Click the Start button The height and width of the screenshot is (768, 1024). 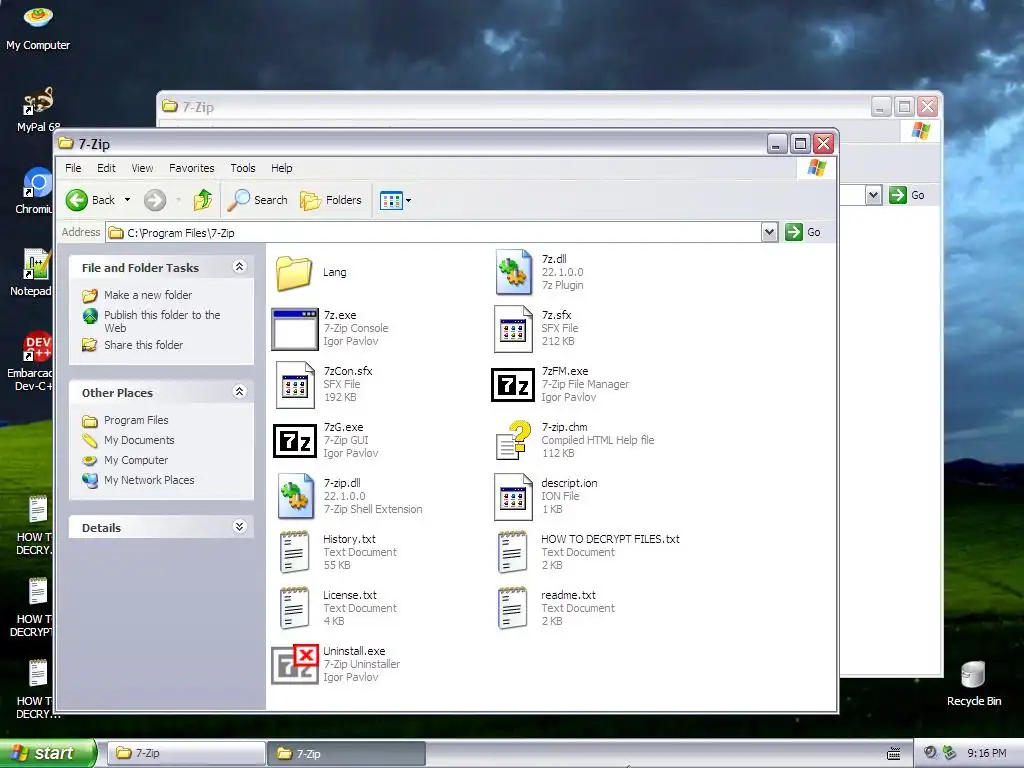48,753
